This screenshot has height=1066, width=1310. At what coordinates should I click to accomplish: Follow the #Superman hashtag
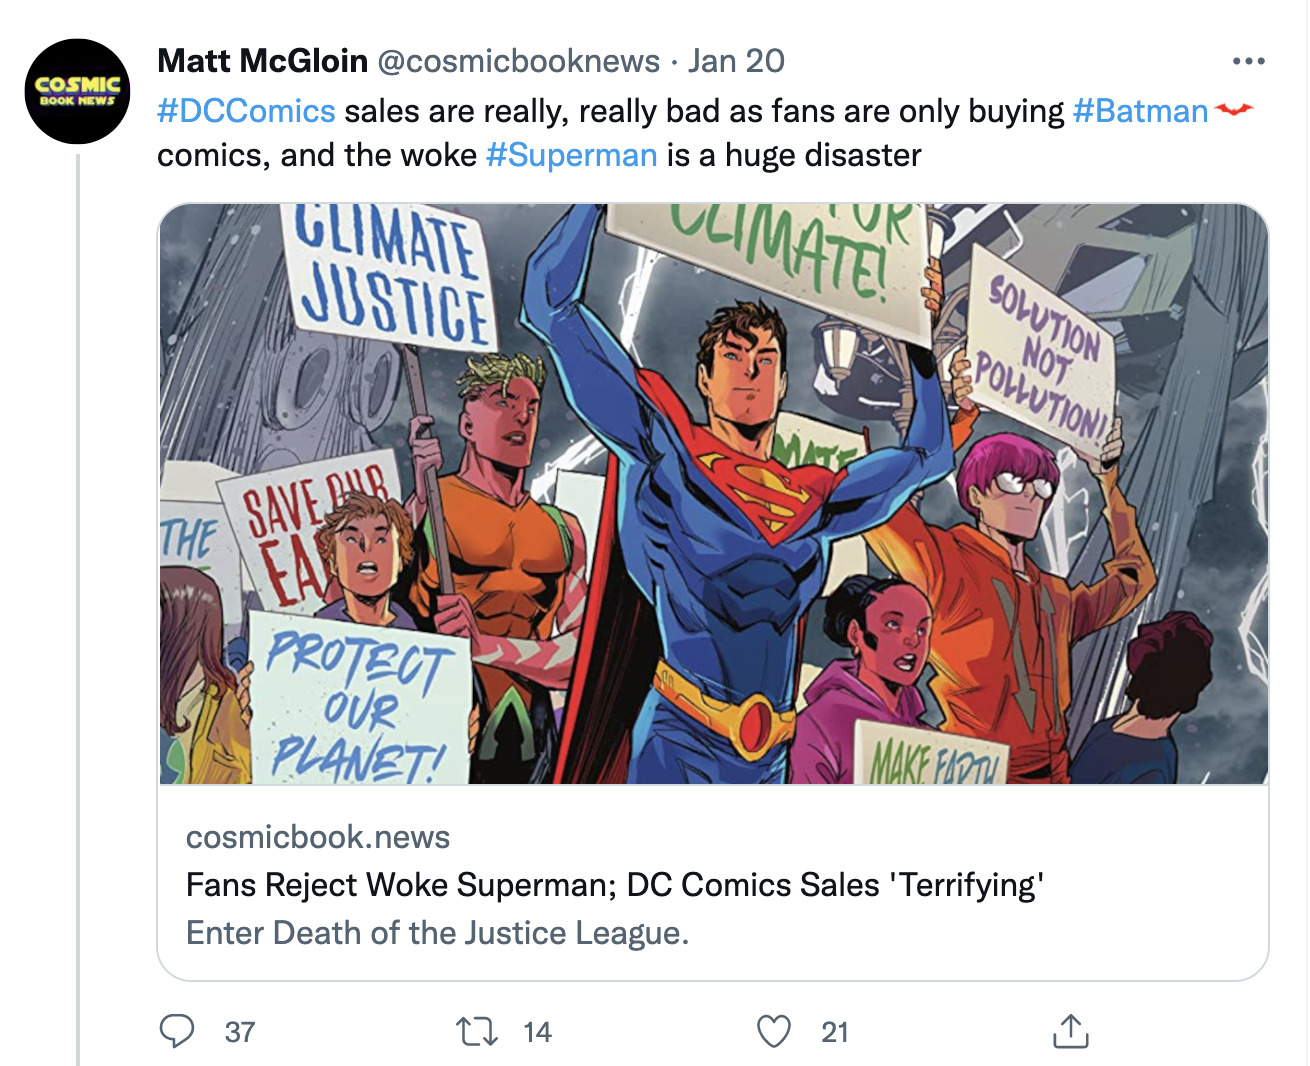[x=571, y=155]
